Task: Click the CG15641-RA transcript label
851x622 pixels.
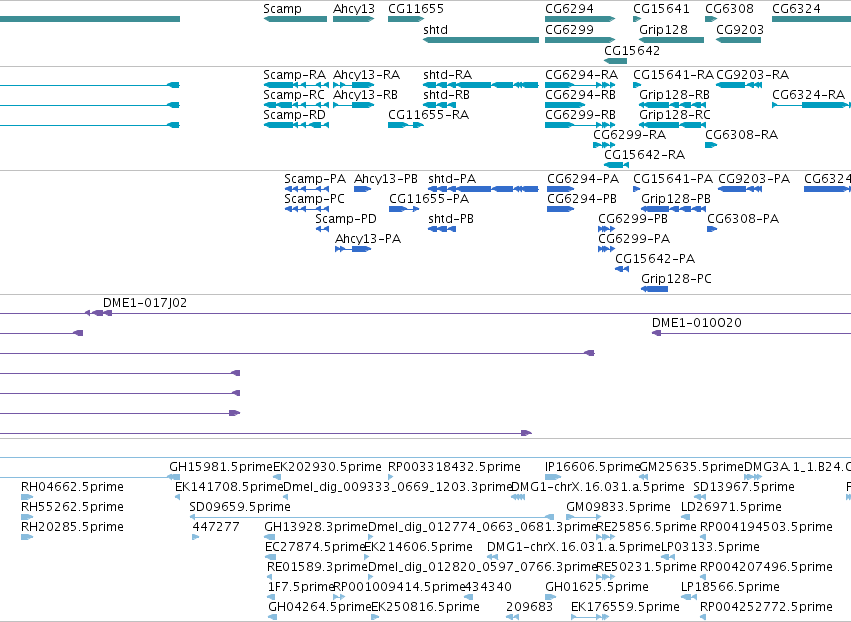Action: pos(674,74)
